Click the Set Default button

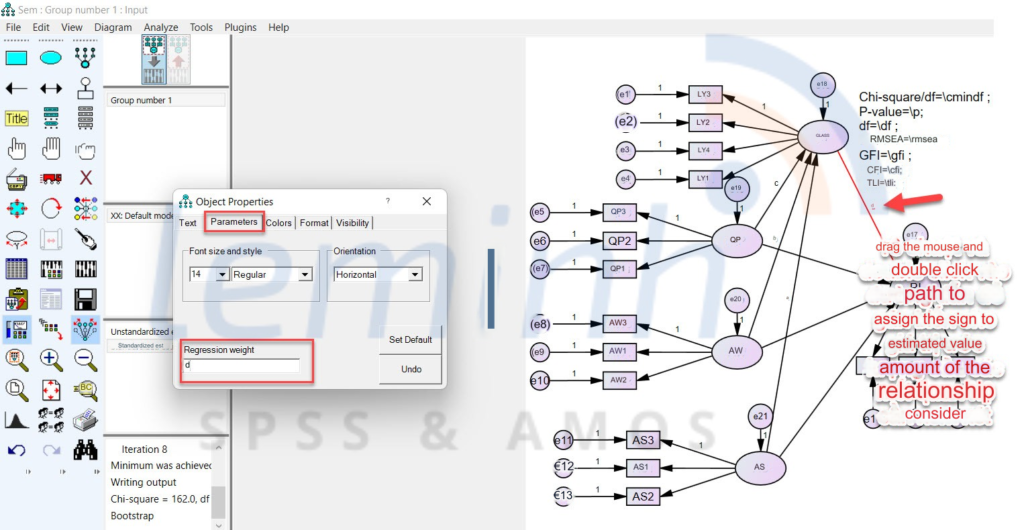click(410, 339)
